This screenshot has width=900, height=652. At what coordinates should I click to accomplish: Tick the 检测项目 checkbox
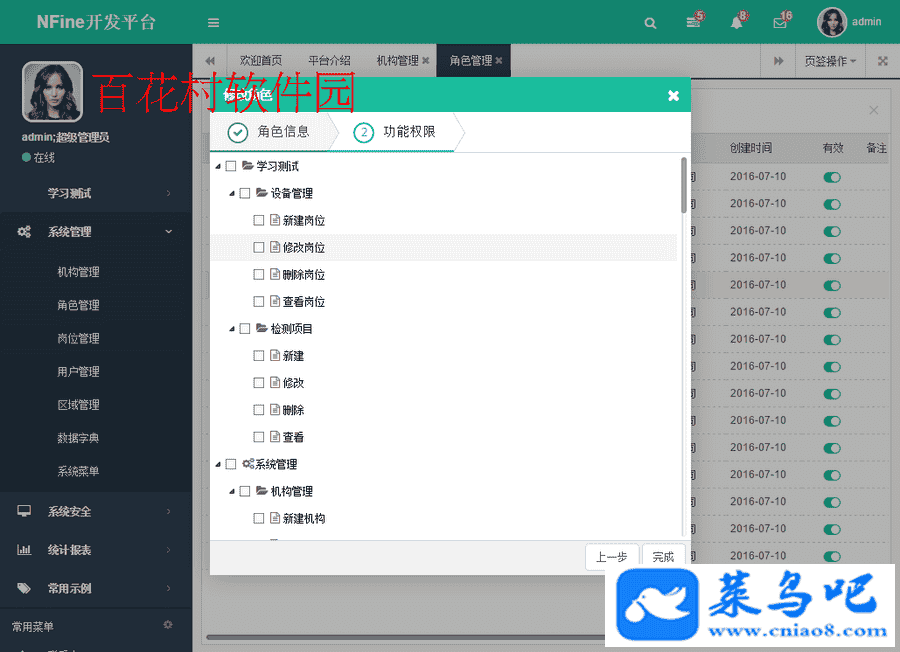[x=245, y=328]
